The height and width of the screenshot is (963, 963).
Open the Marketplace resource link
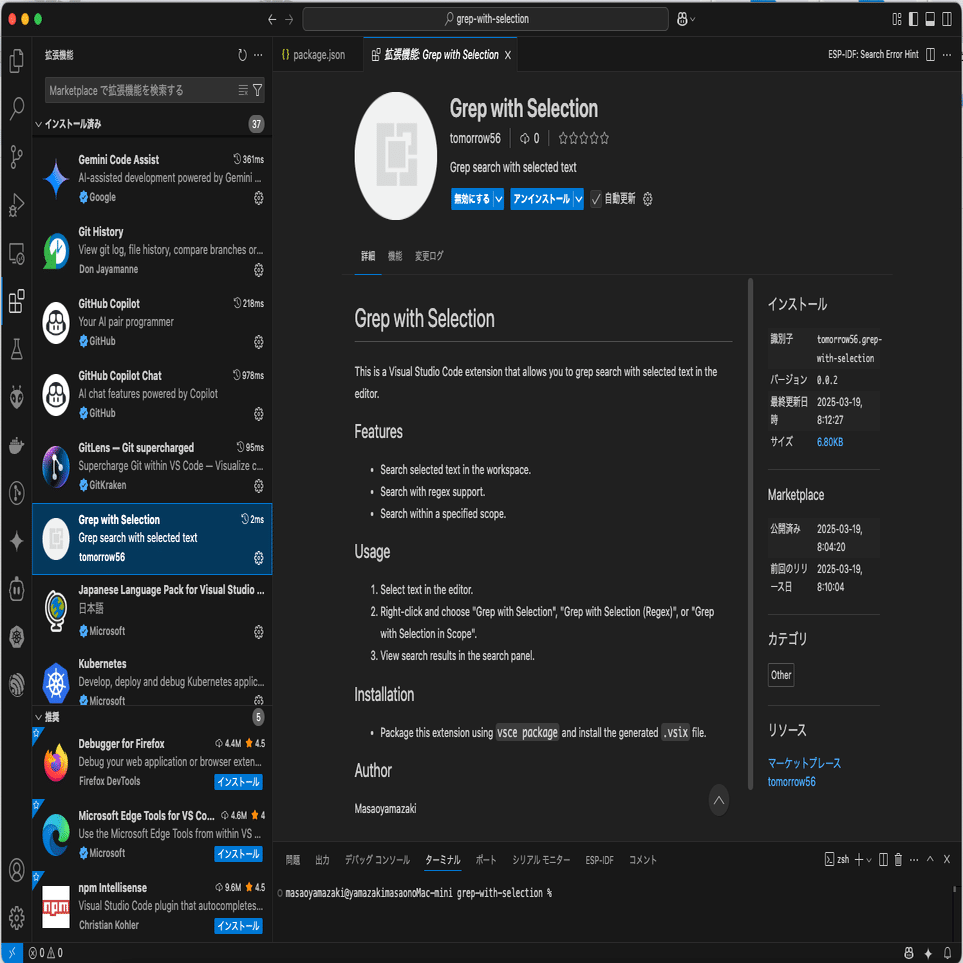point(804,763)
